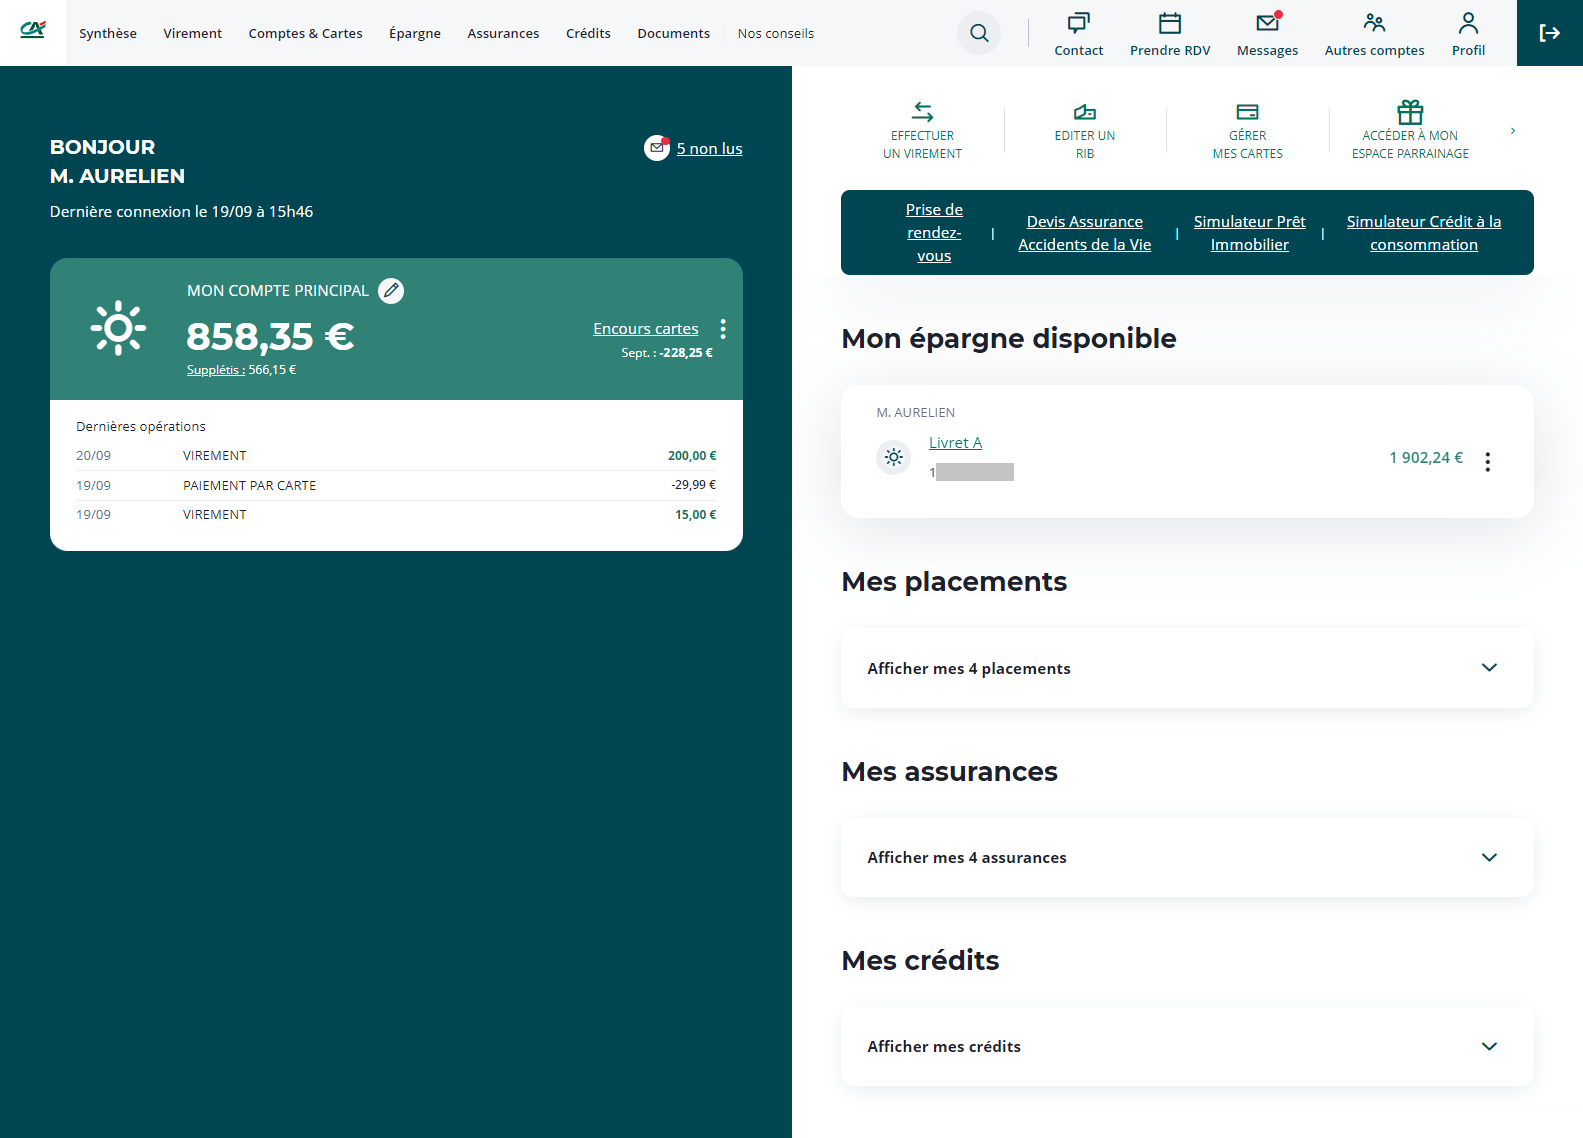This screenshot has height=1138, width=1583.
Task: Open the Épargne menu
Action: coord(414,33)
